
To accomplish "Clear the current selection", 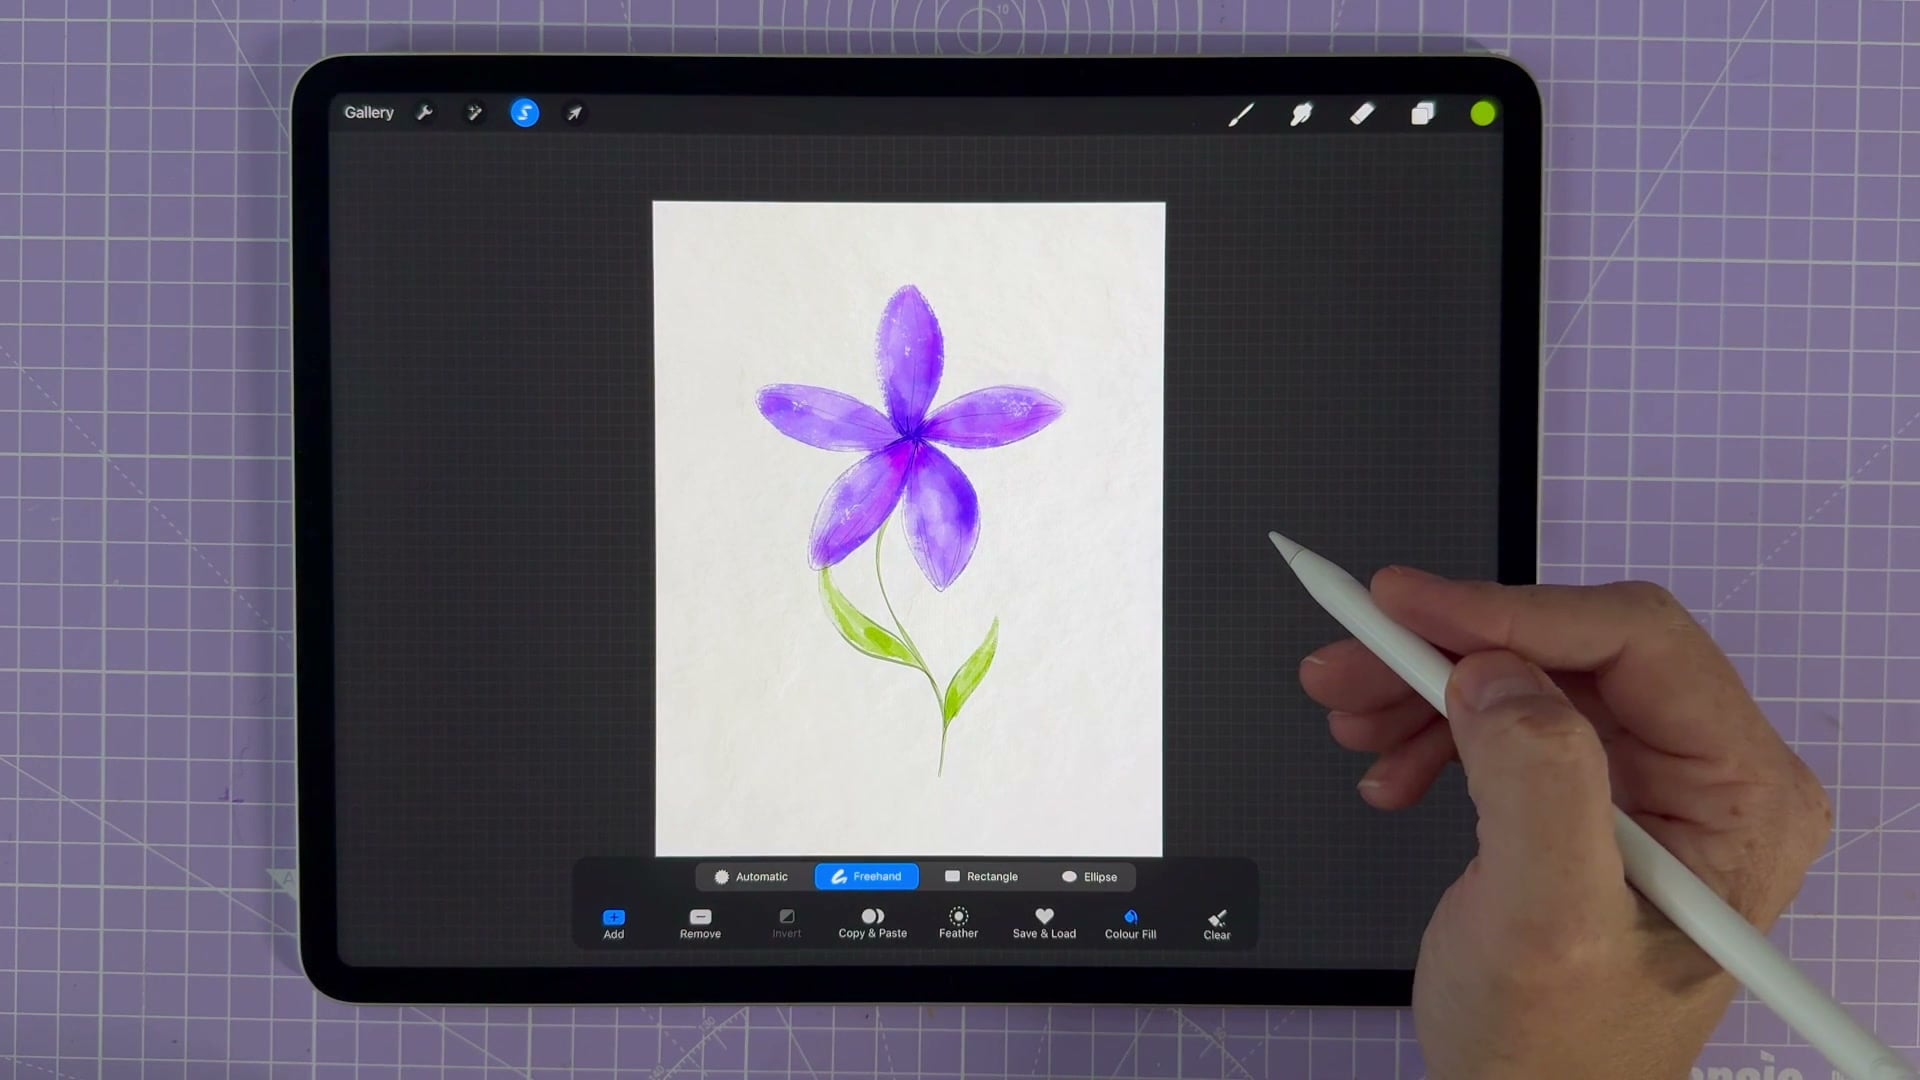I will pos(1217,925).
